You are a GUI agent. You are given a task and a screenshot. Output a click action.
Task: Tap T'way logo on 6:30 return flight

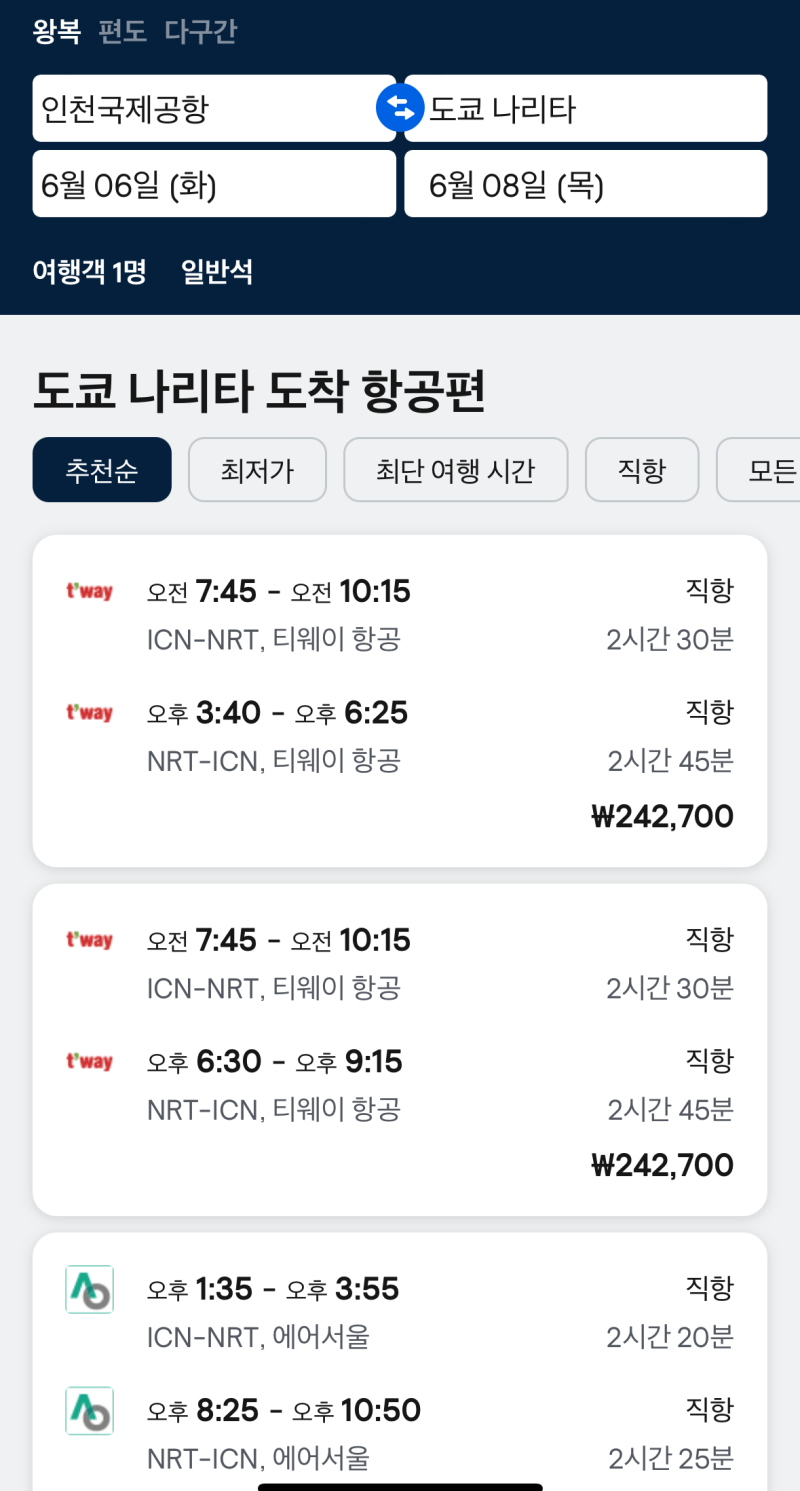[x=89, y=1061]
